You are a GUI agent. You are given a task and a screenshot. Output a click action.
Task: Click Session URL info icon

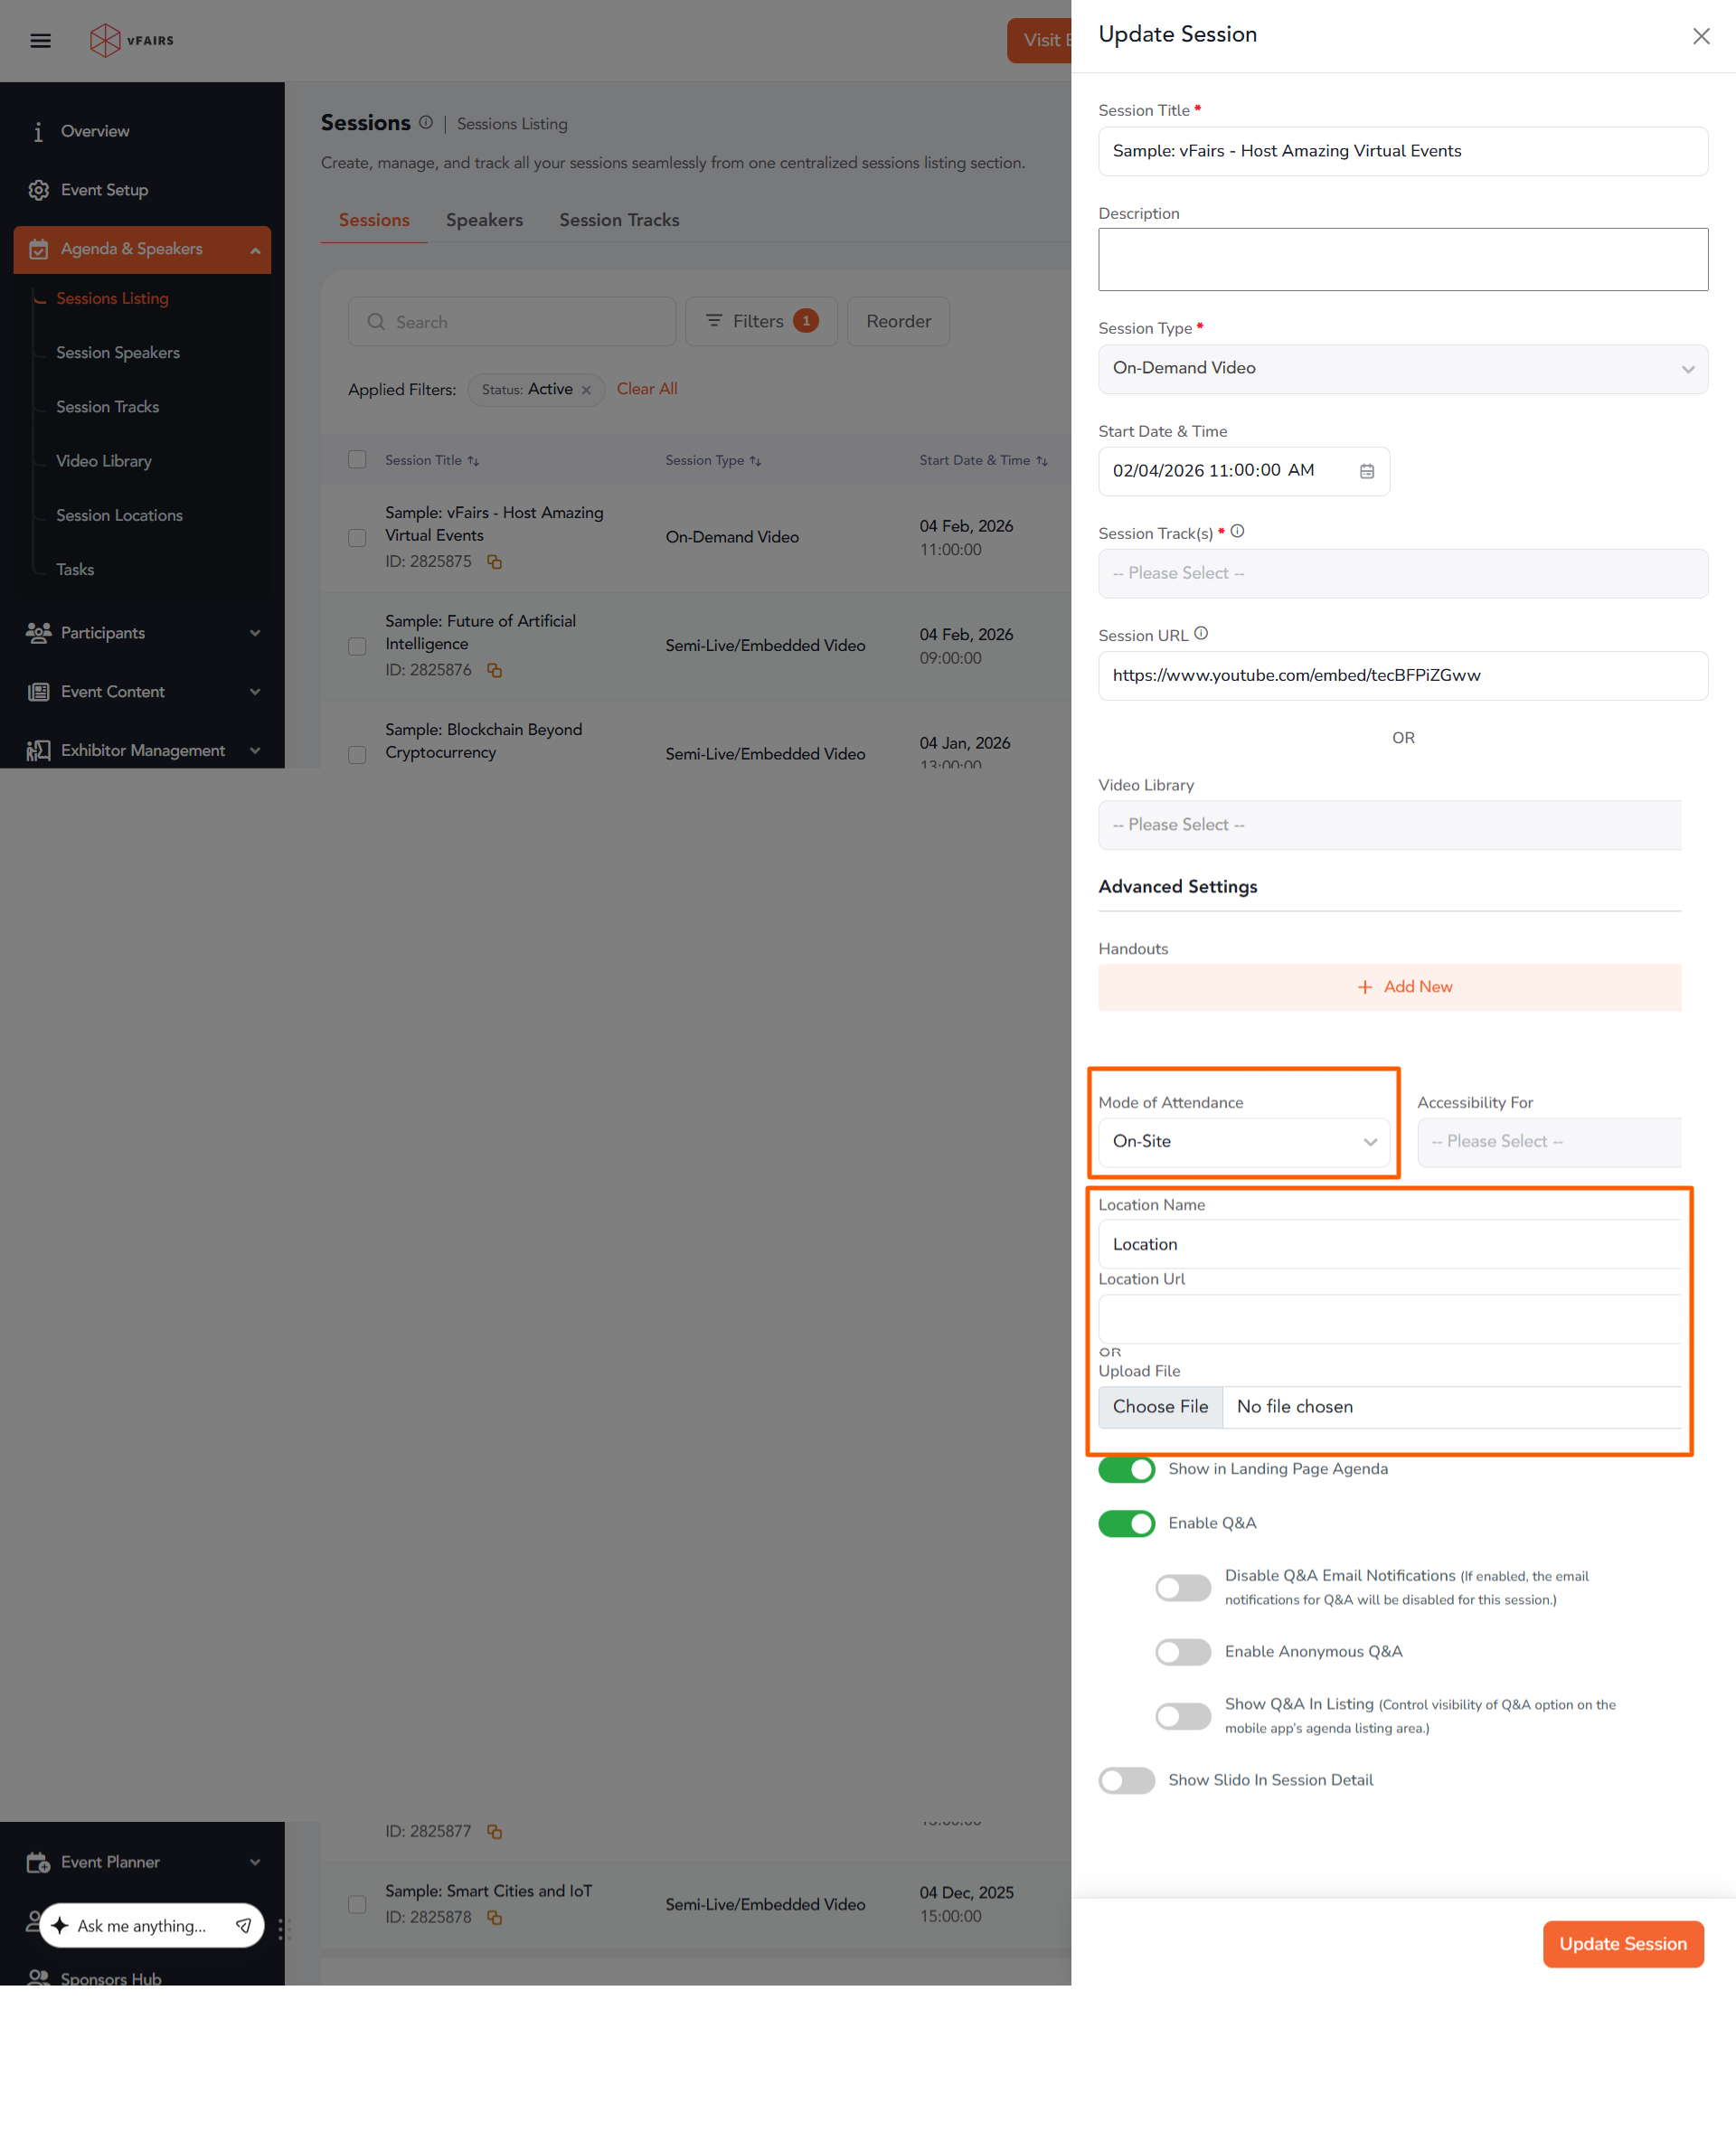[x=1201, y=634]
